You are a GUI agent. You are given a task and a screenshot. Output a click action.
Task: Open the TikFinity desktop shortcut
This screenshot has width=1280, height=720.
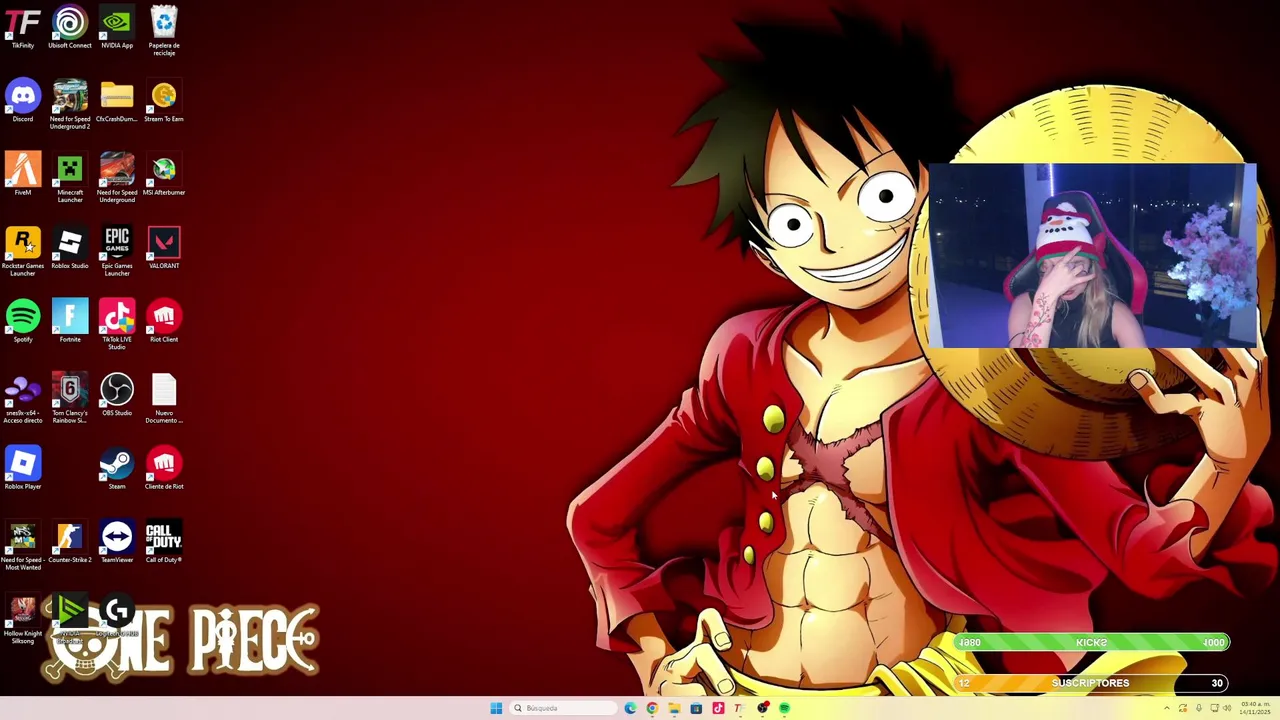(23, 28)
